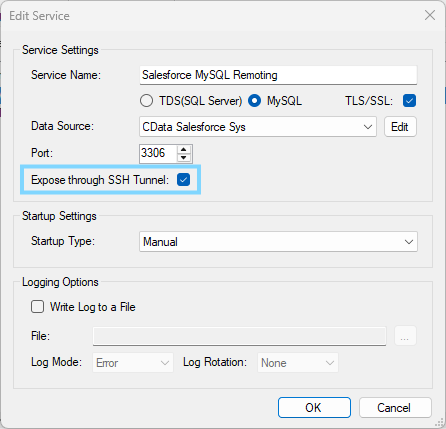
Task: Click into the Port number field
Action: tap(158, 154)
